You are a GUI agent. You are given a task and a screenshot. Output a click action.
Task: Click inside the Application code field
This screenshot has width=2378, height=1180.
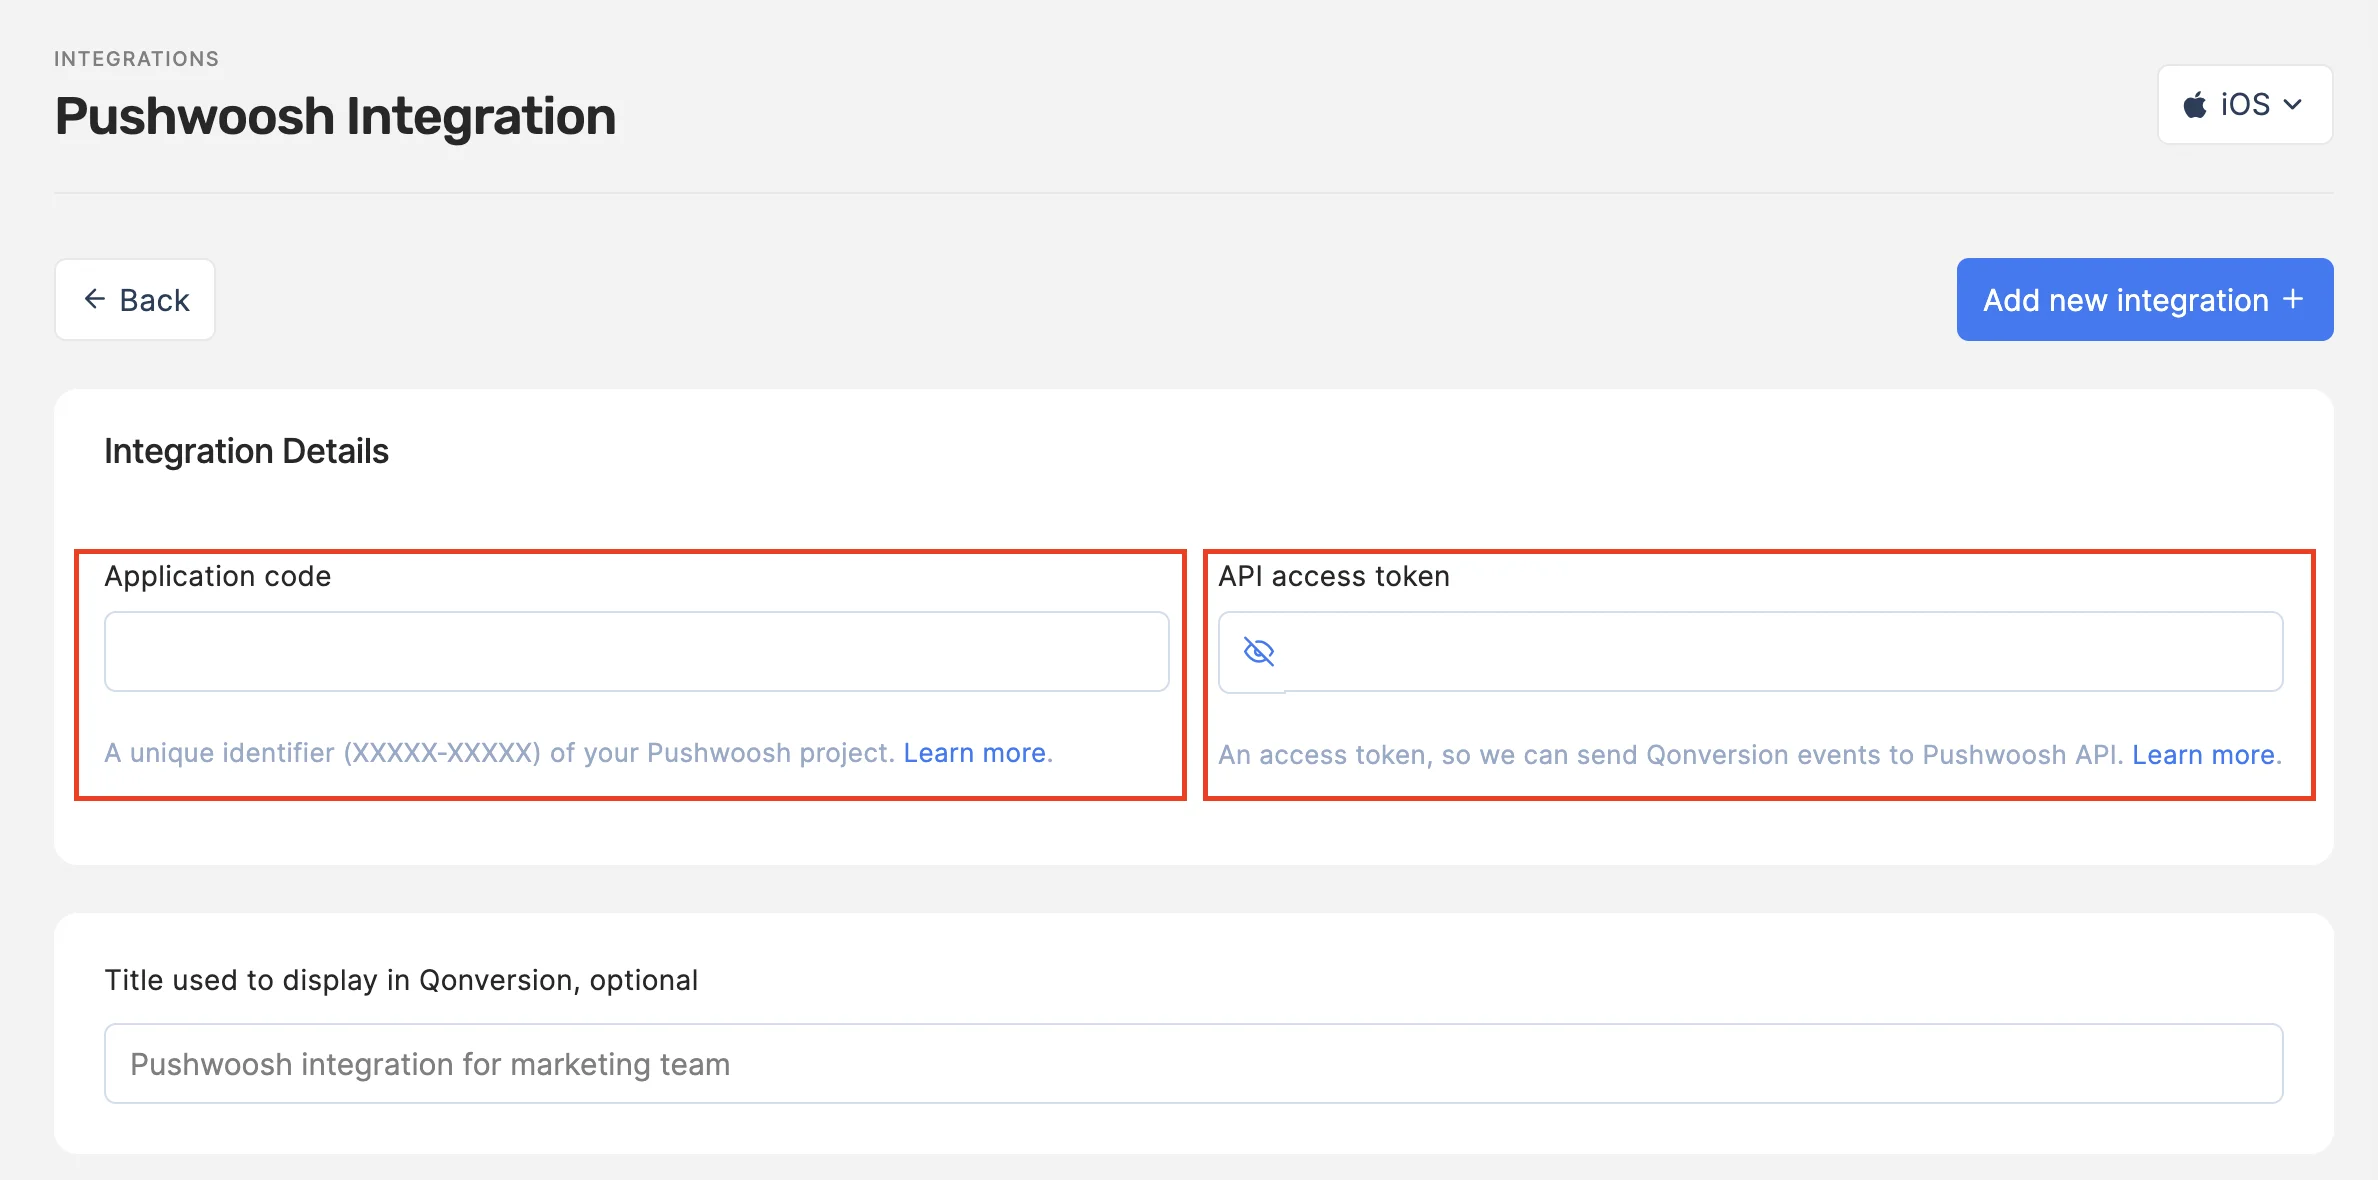point(635,651)
